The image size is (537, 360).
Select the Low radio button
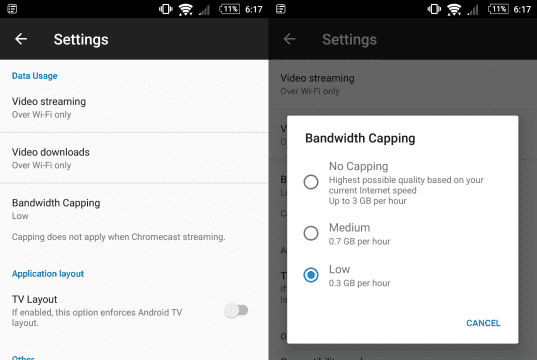[x=311, y=275]
